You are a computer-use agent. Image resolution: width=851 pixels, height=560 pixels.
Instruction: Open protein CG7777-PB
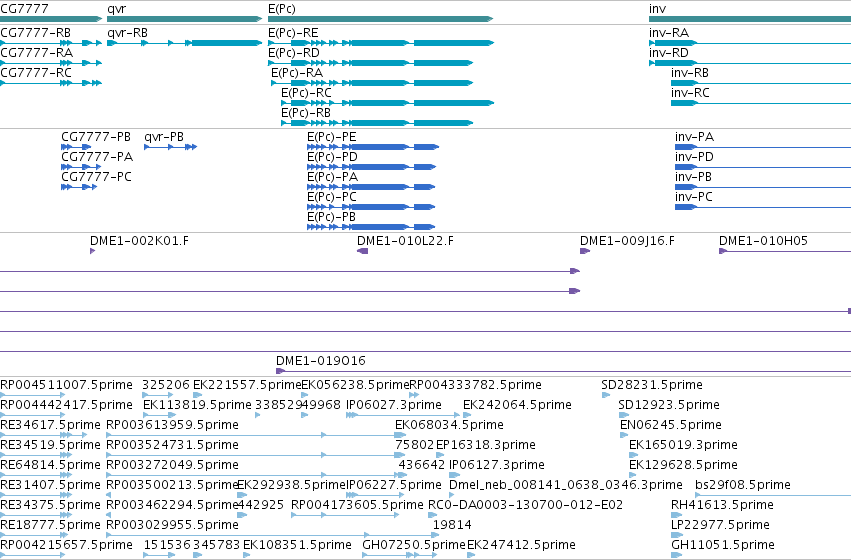[96, 137]
